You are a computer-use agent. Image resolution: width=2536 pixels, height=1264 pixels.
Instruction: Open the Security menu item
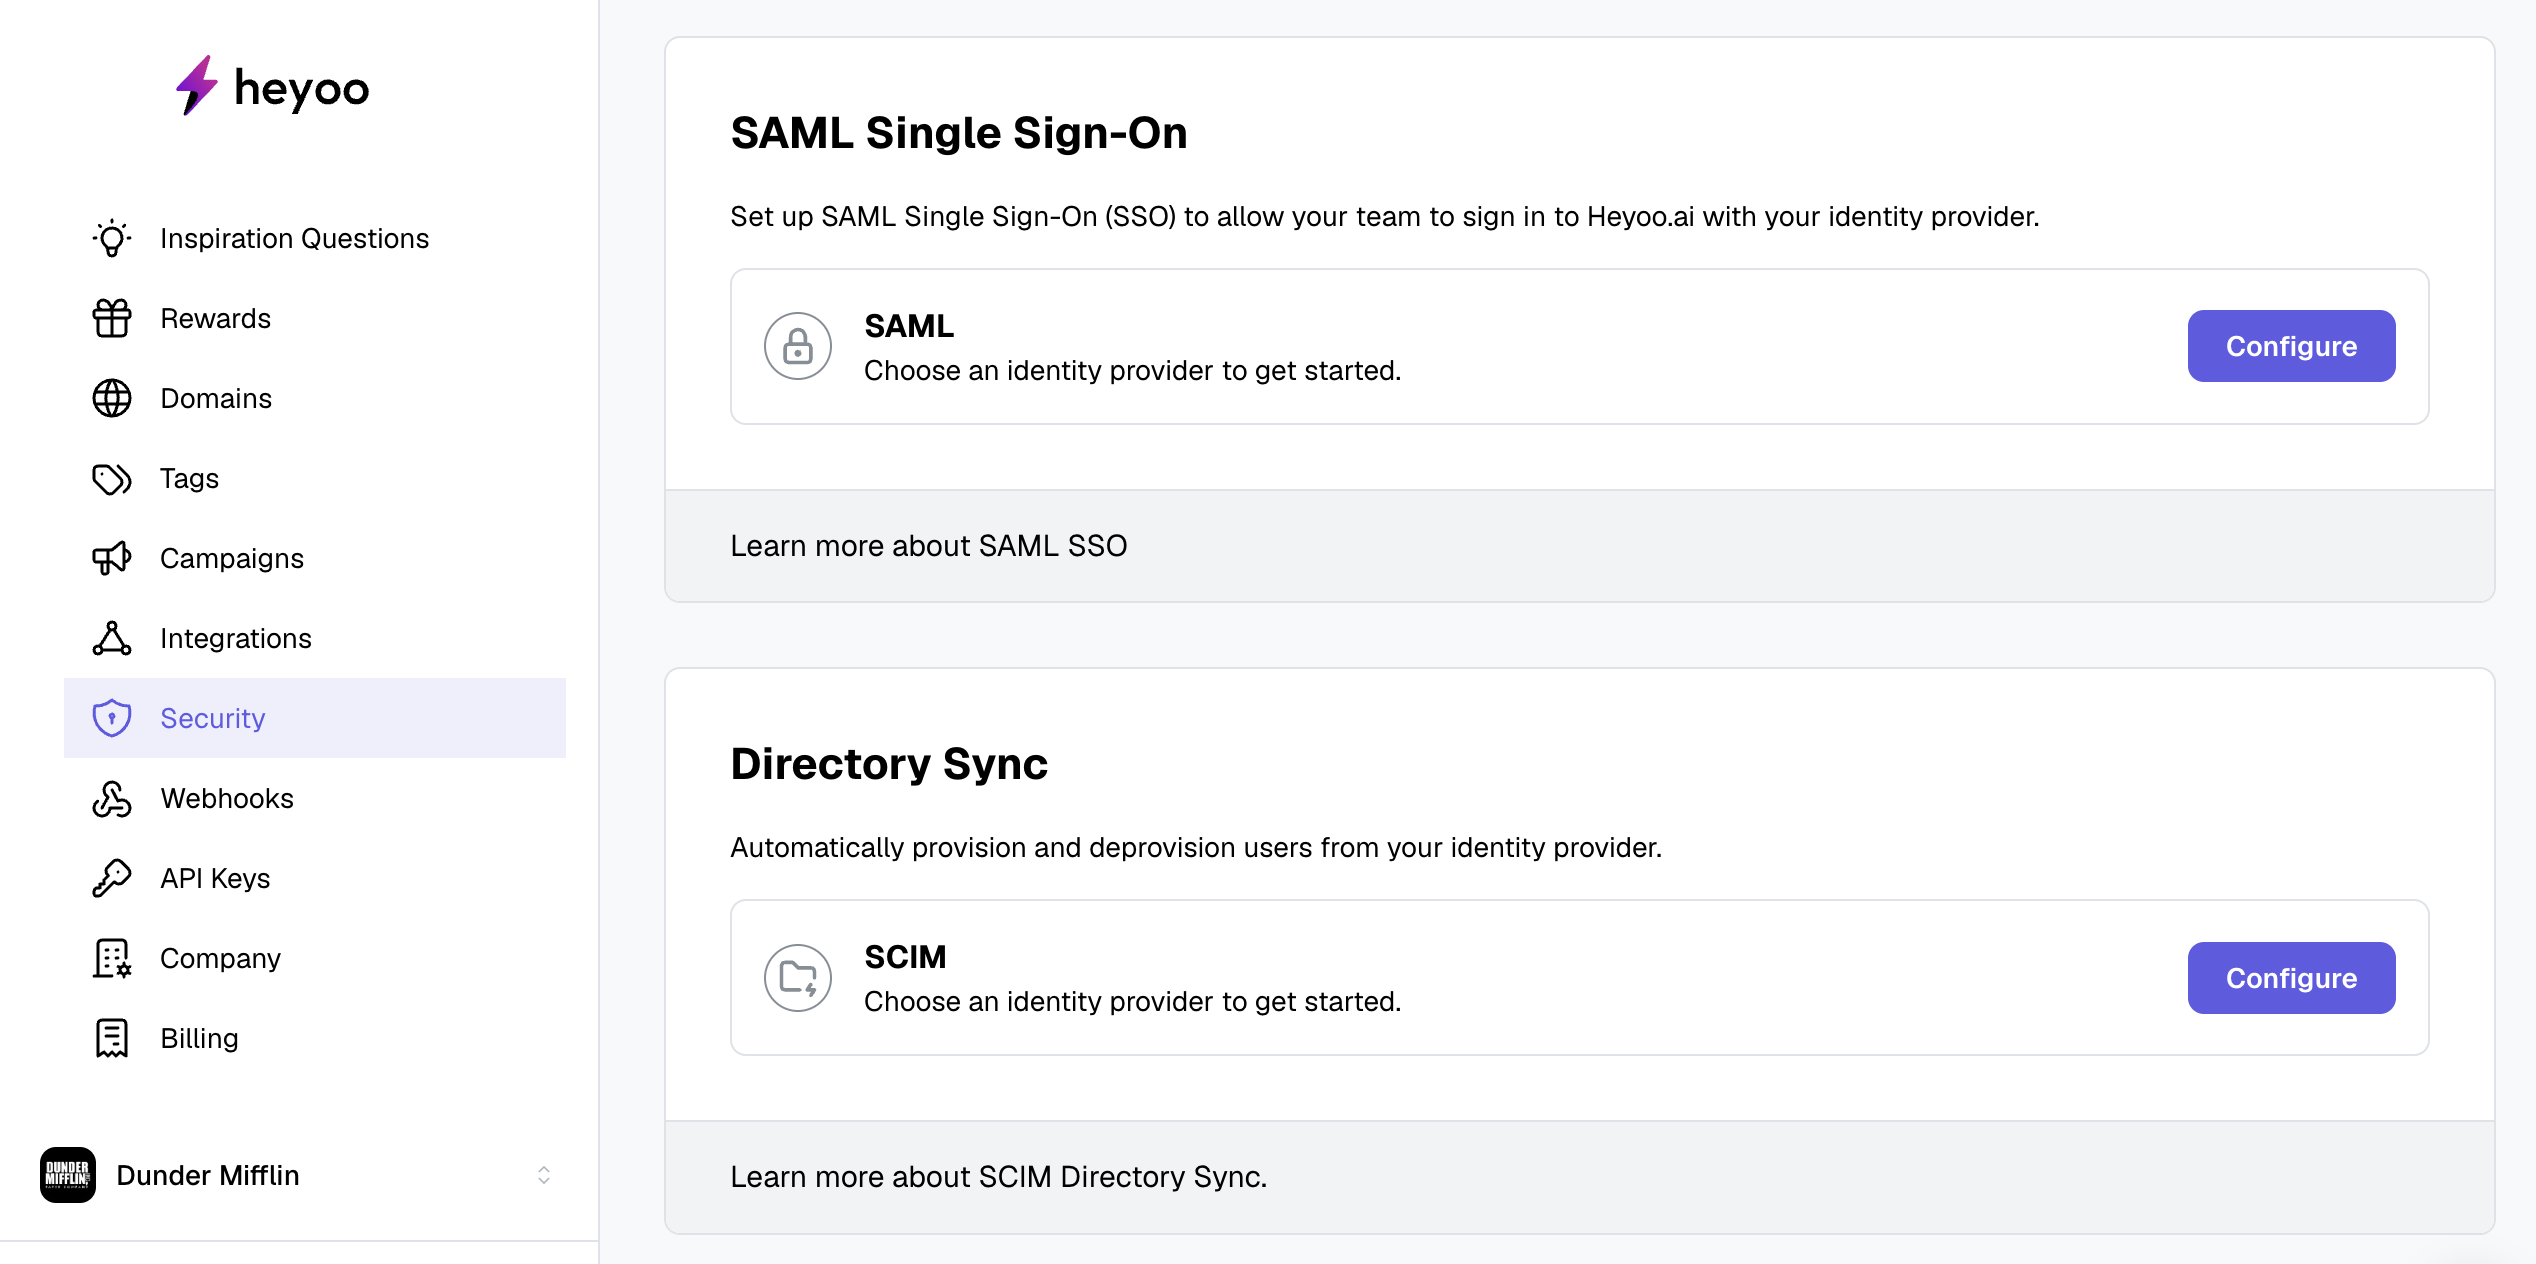point(213,718)
